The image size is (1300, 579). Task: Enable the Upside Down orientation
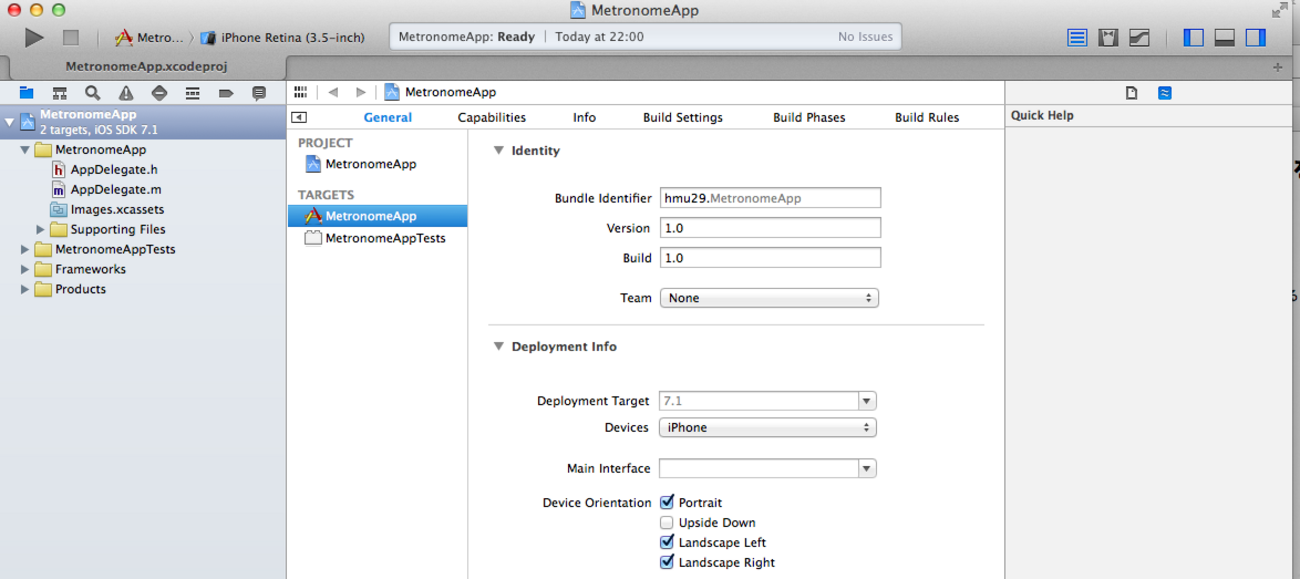667,522
